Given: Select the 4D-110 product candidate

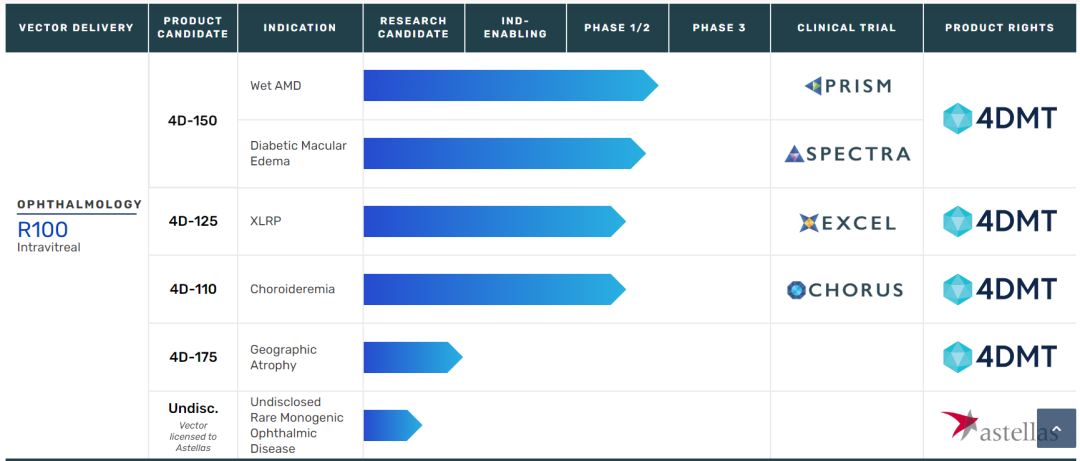Looking at the screenshot, I should [x=193, y=289].
